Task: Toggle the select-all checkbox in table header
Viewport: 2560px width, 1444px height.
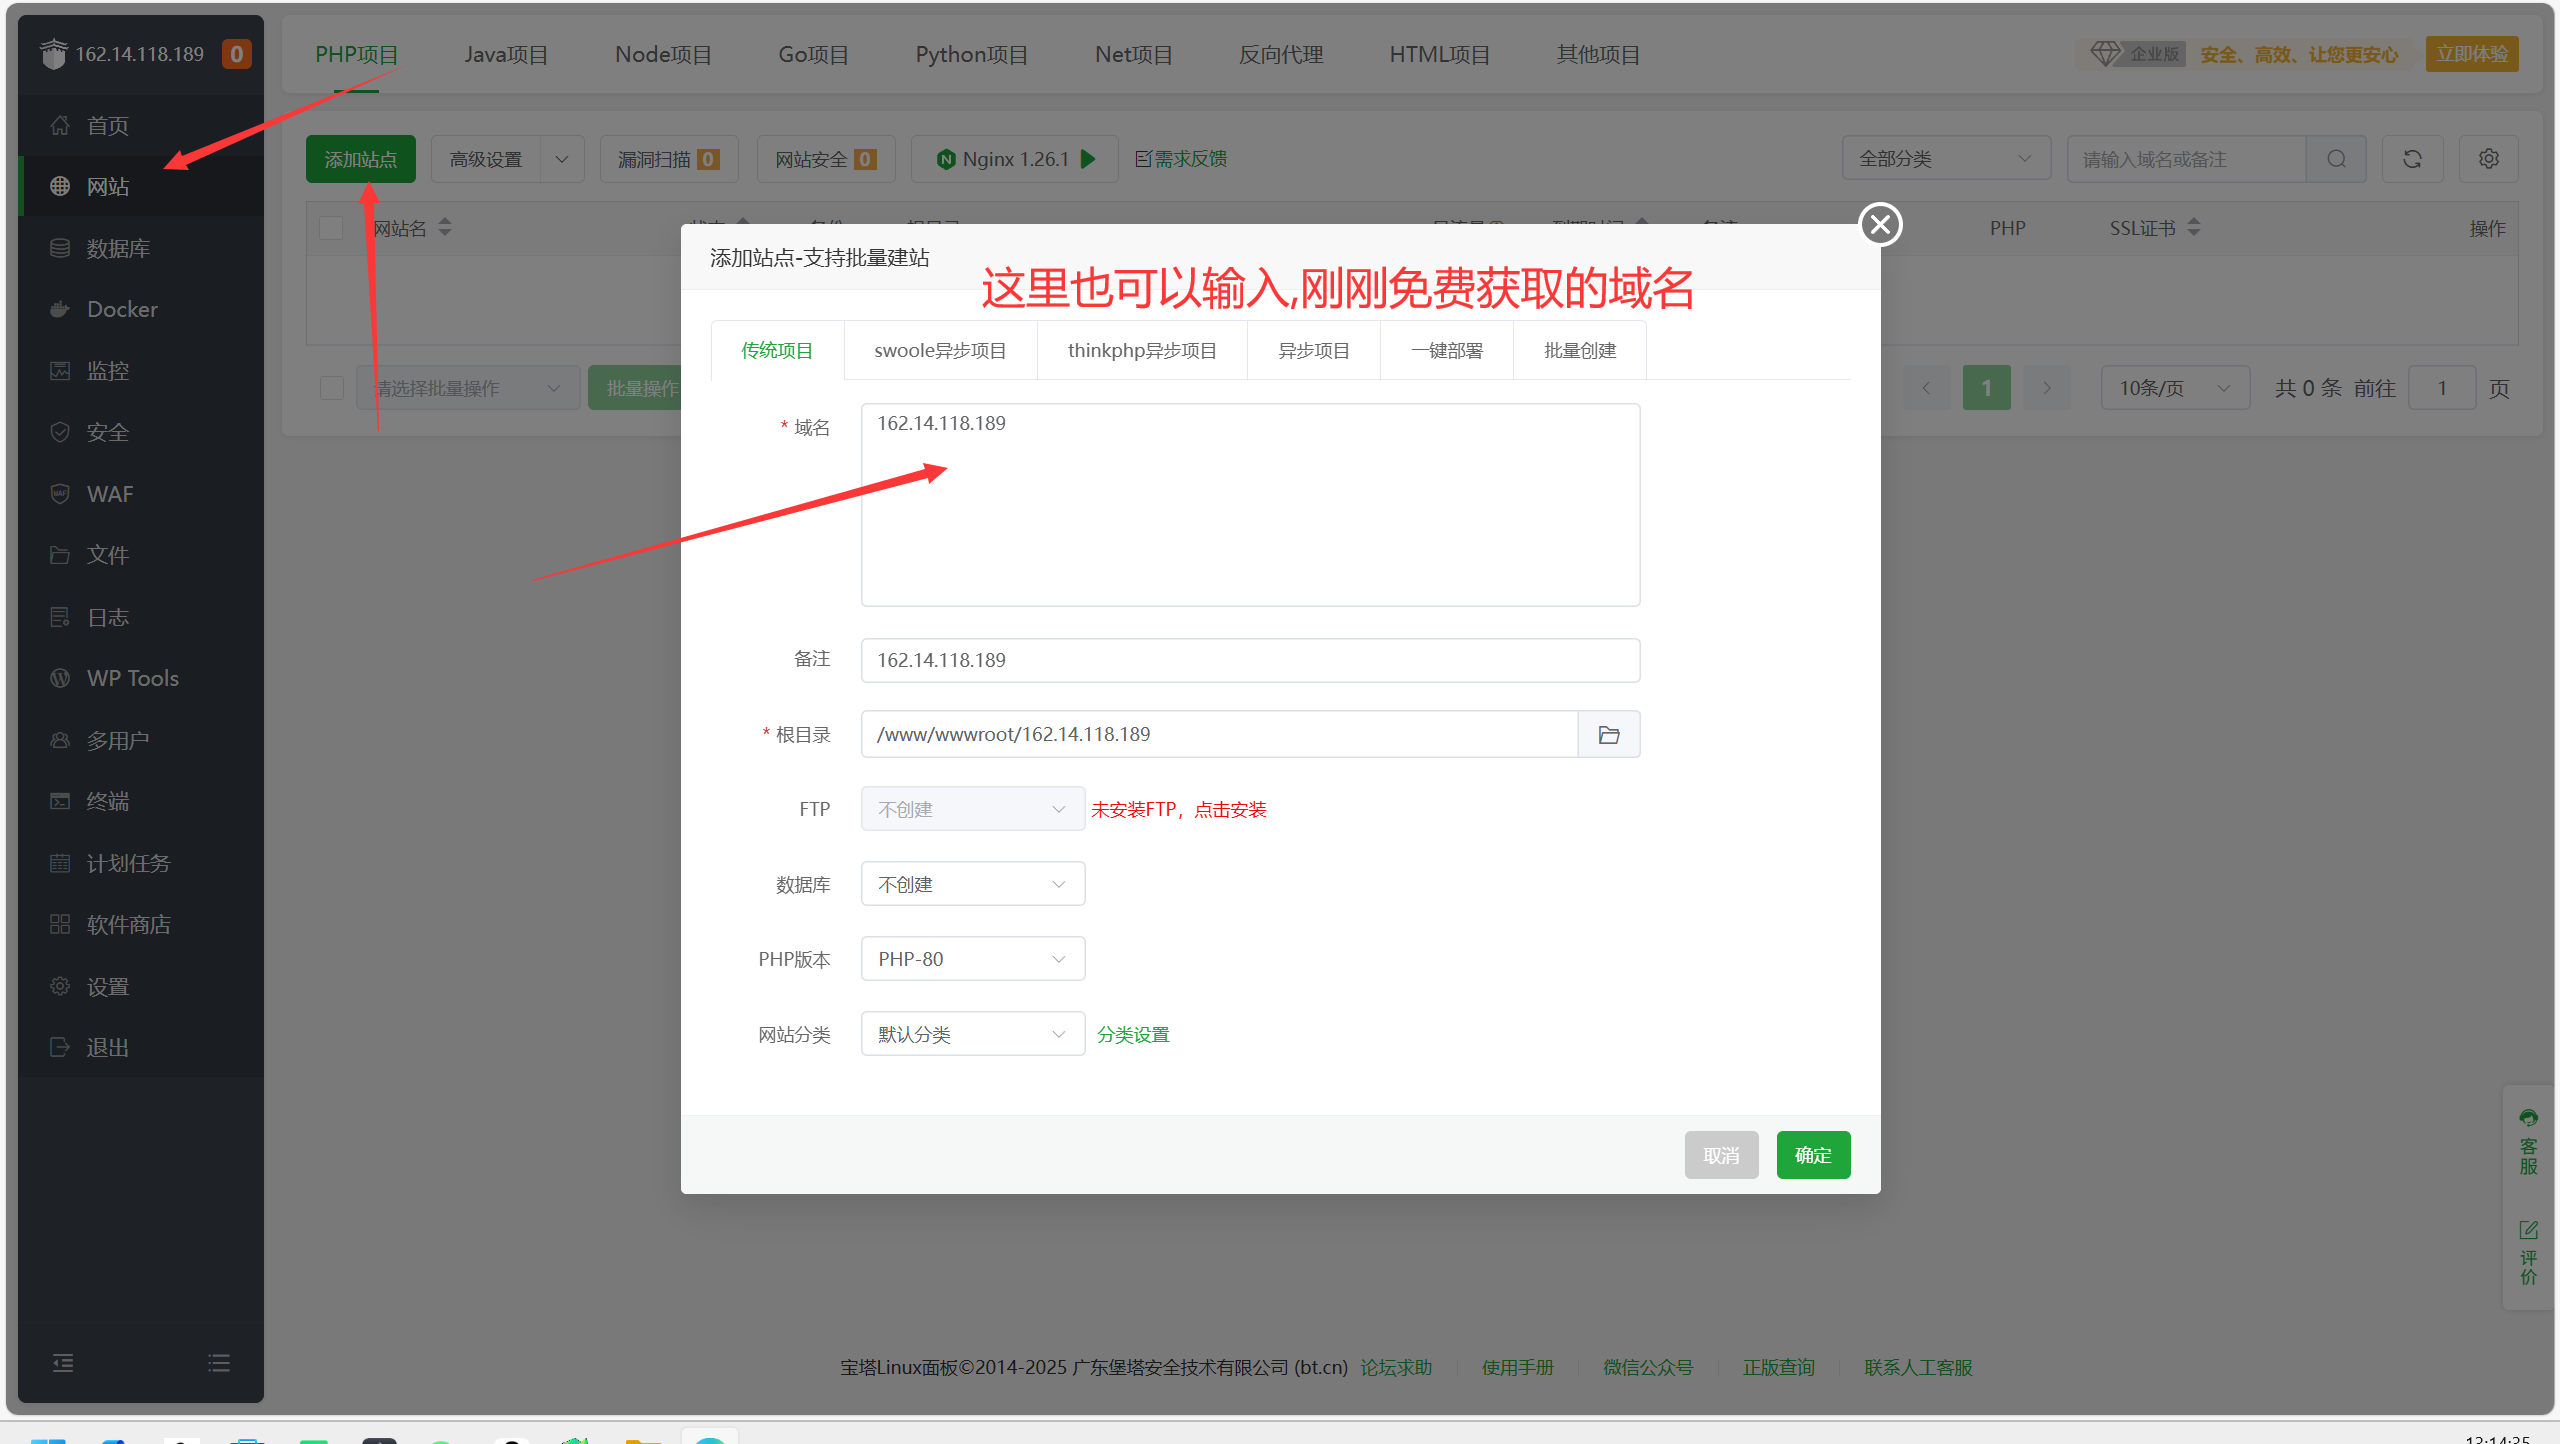Action: pos(331,228)
